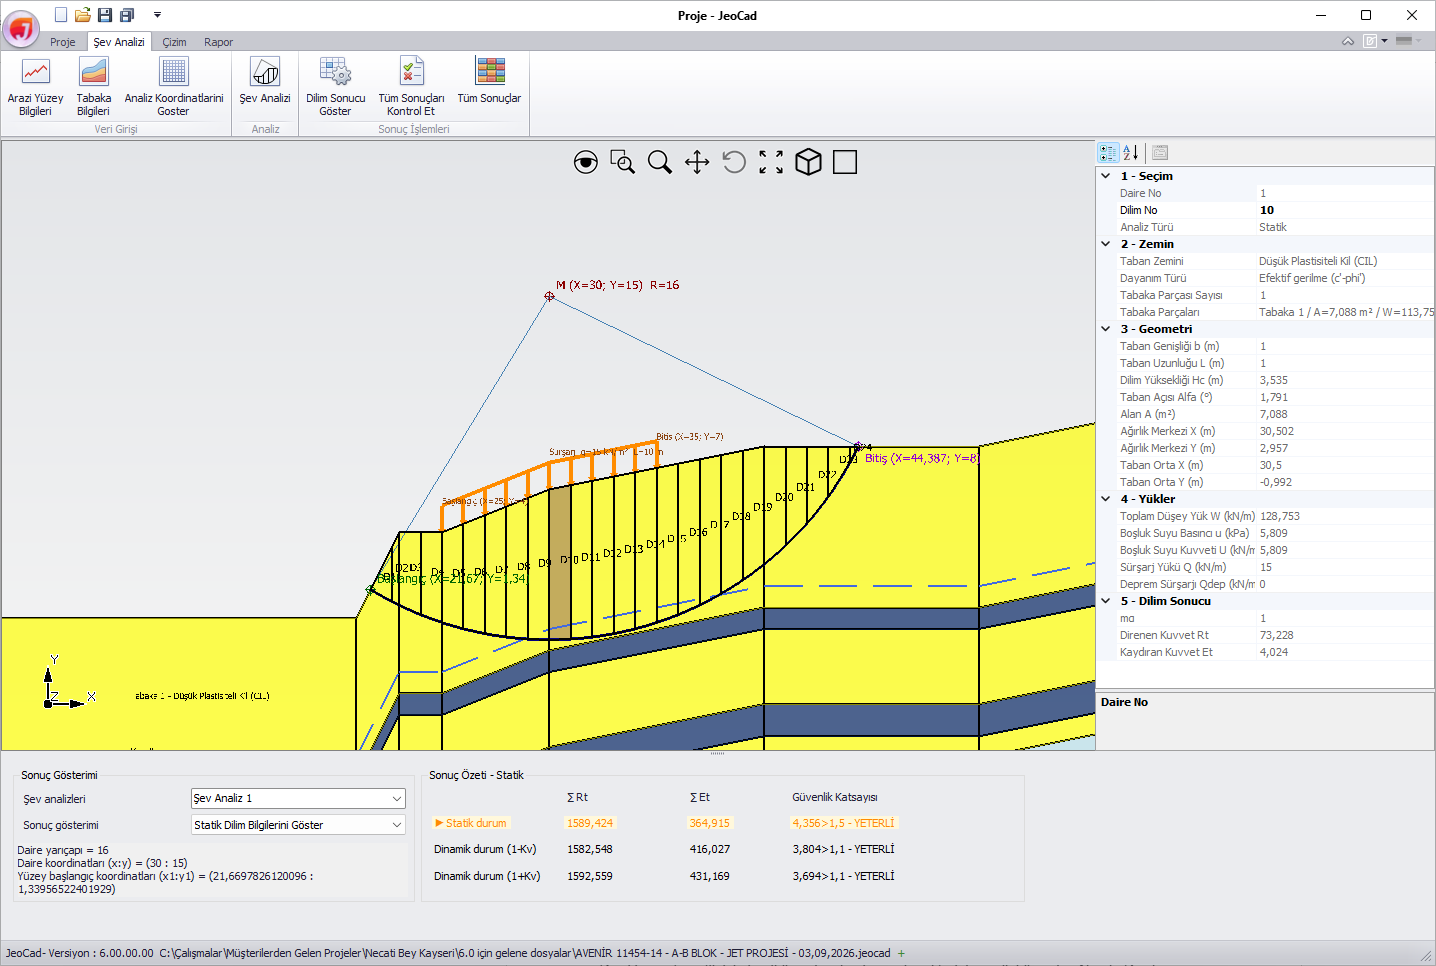Switch to the Çizim tab
Viewport: 1436px width, 966px height.
(x=175, y=42)
